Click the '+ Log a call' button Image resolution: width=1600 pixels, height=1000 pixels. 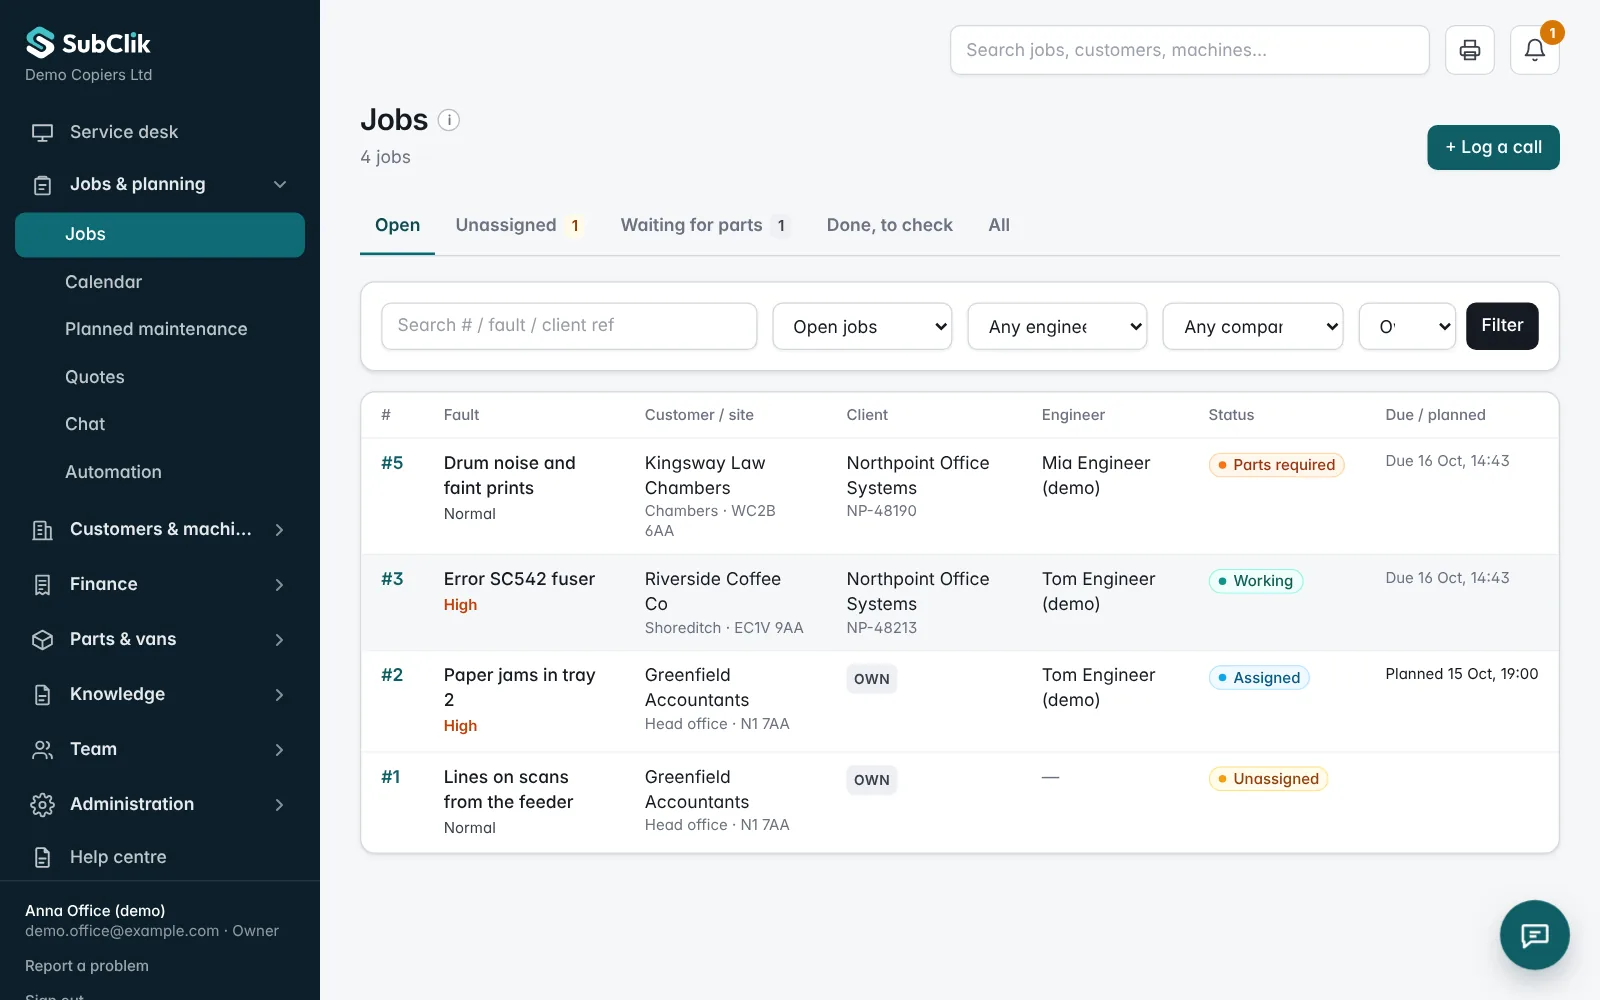tap(1493, 147)
